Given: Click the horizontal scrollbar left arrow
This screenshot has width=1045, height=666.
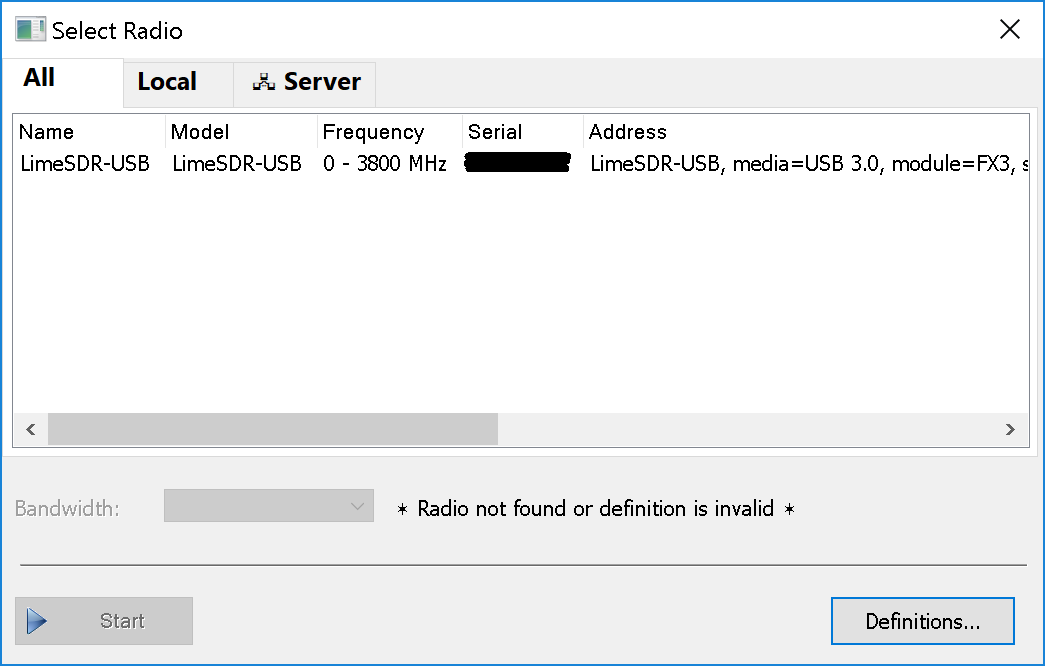Looking at the screenshot, I should pos(31,429).
